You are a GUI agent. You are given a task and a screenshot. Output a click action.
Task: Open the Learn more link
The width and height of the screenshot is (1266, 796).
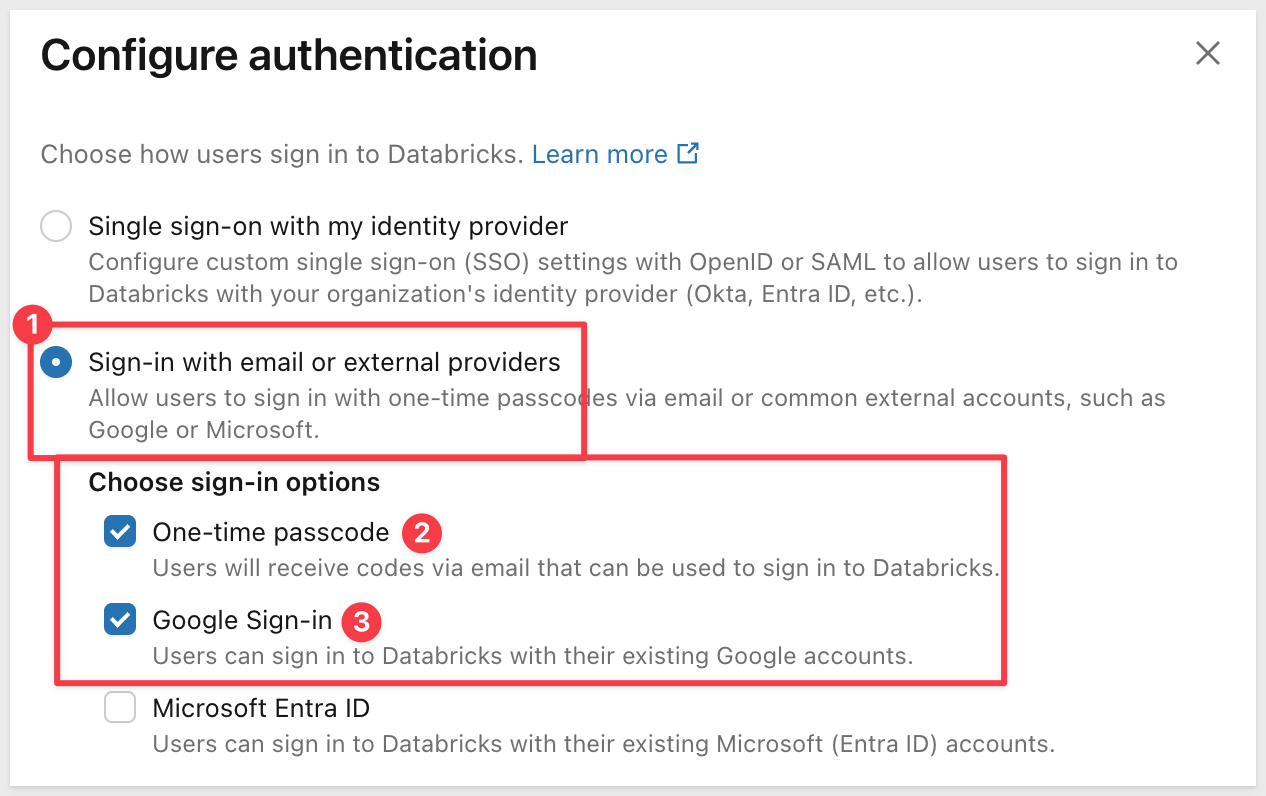click(x=599, y=154)
